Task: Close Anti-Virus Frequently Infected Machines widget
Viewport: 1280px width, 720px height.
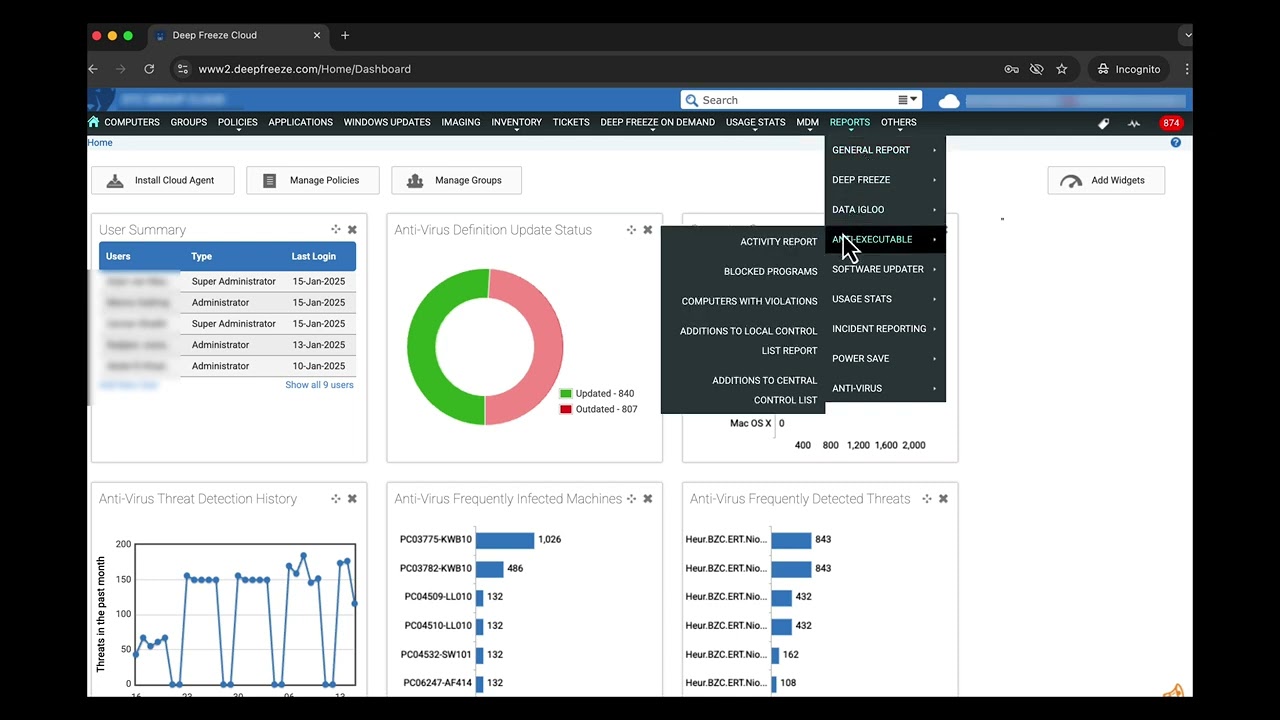Action: (648, 498)
